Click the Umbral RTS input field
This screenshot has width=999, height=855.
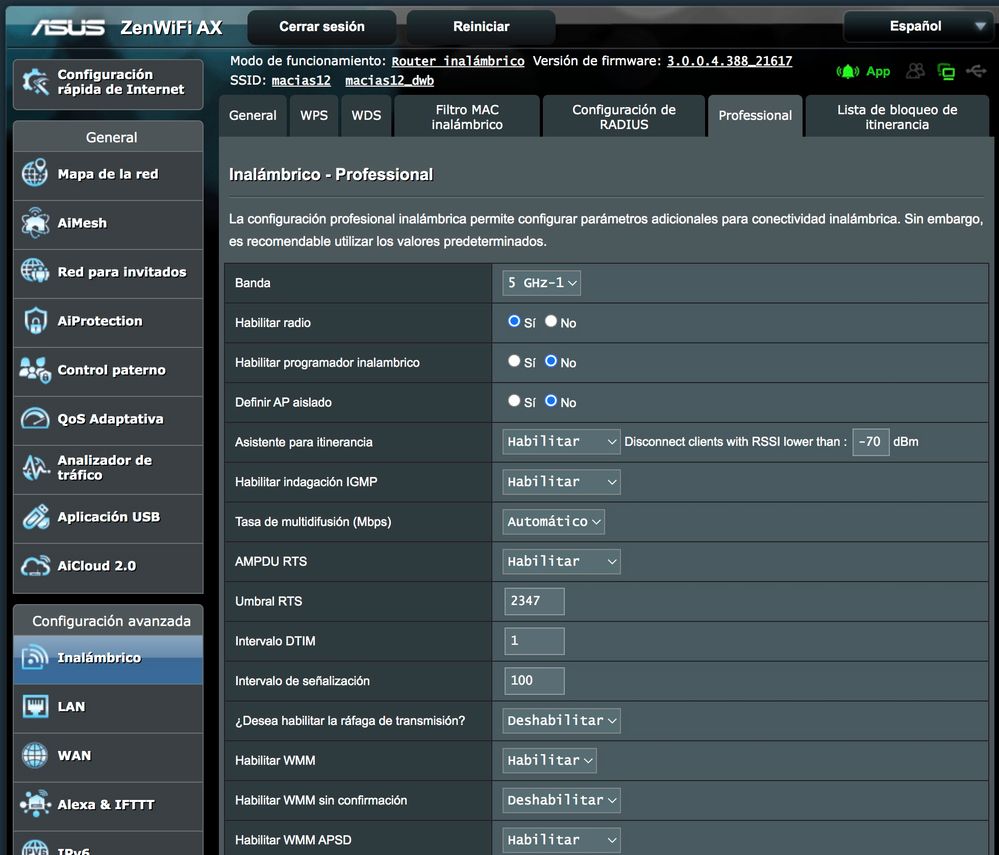click(x=535, y=601)
